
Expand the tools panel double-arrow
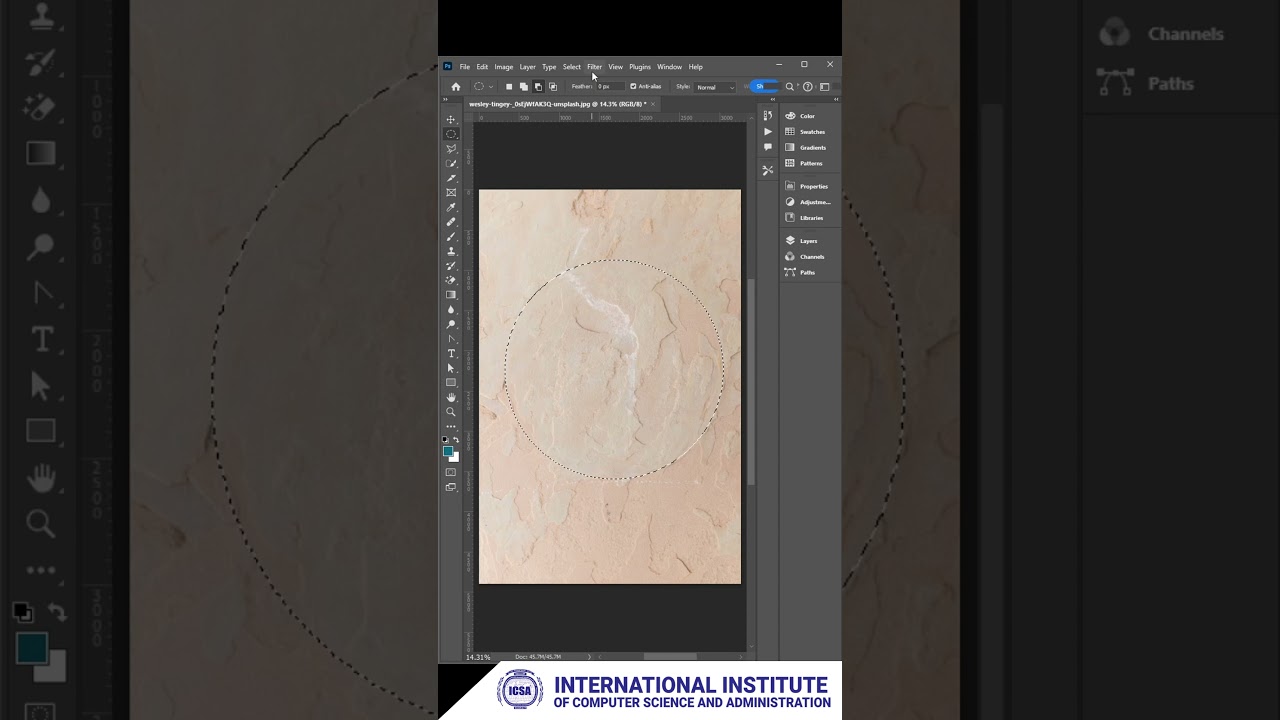pos(444,99)
